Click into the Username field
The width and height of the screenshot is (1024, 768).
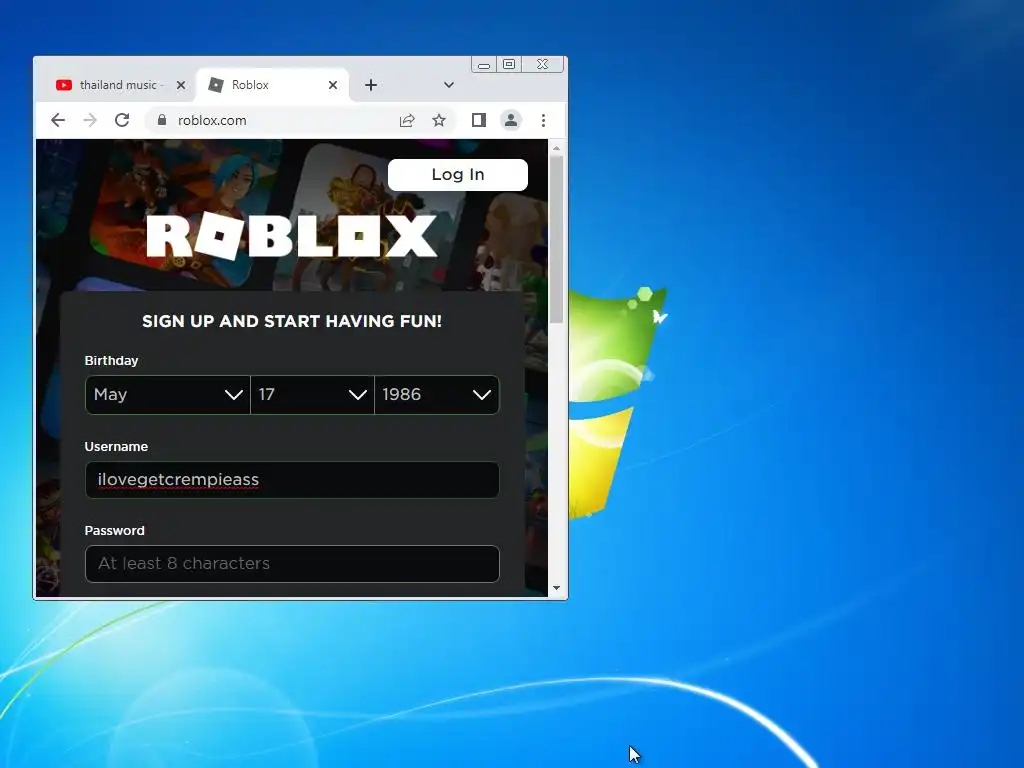(292, 480)
